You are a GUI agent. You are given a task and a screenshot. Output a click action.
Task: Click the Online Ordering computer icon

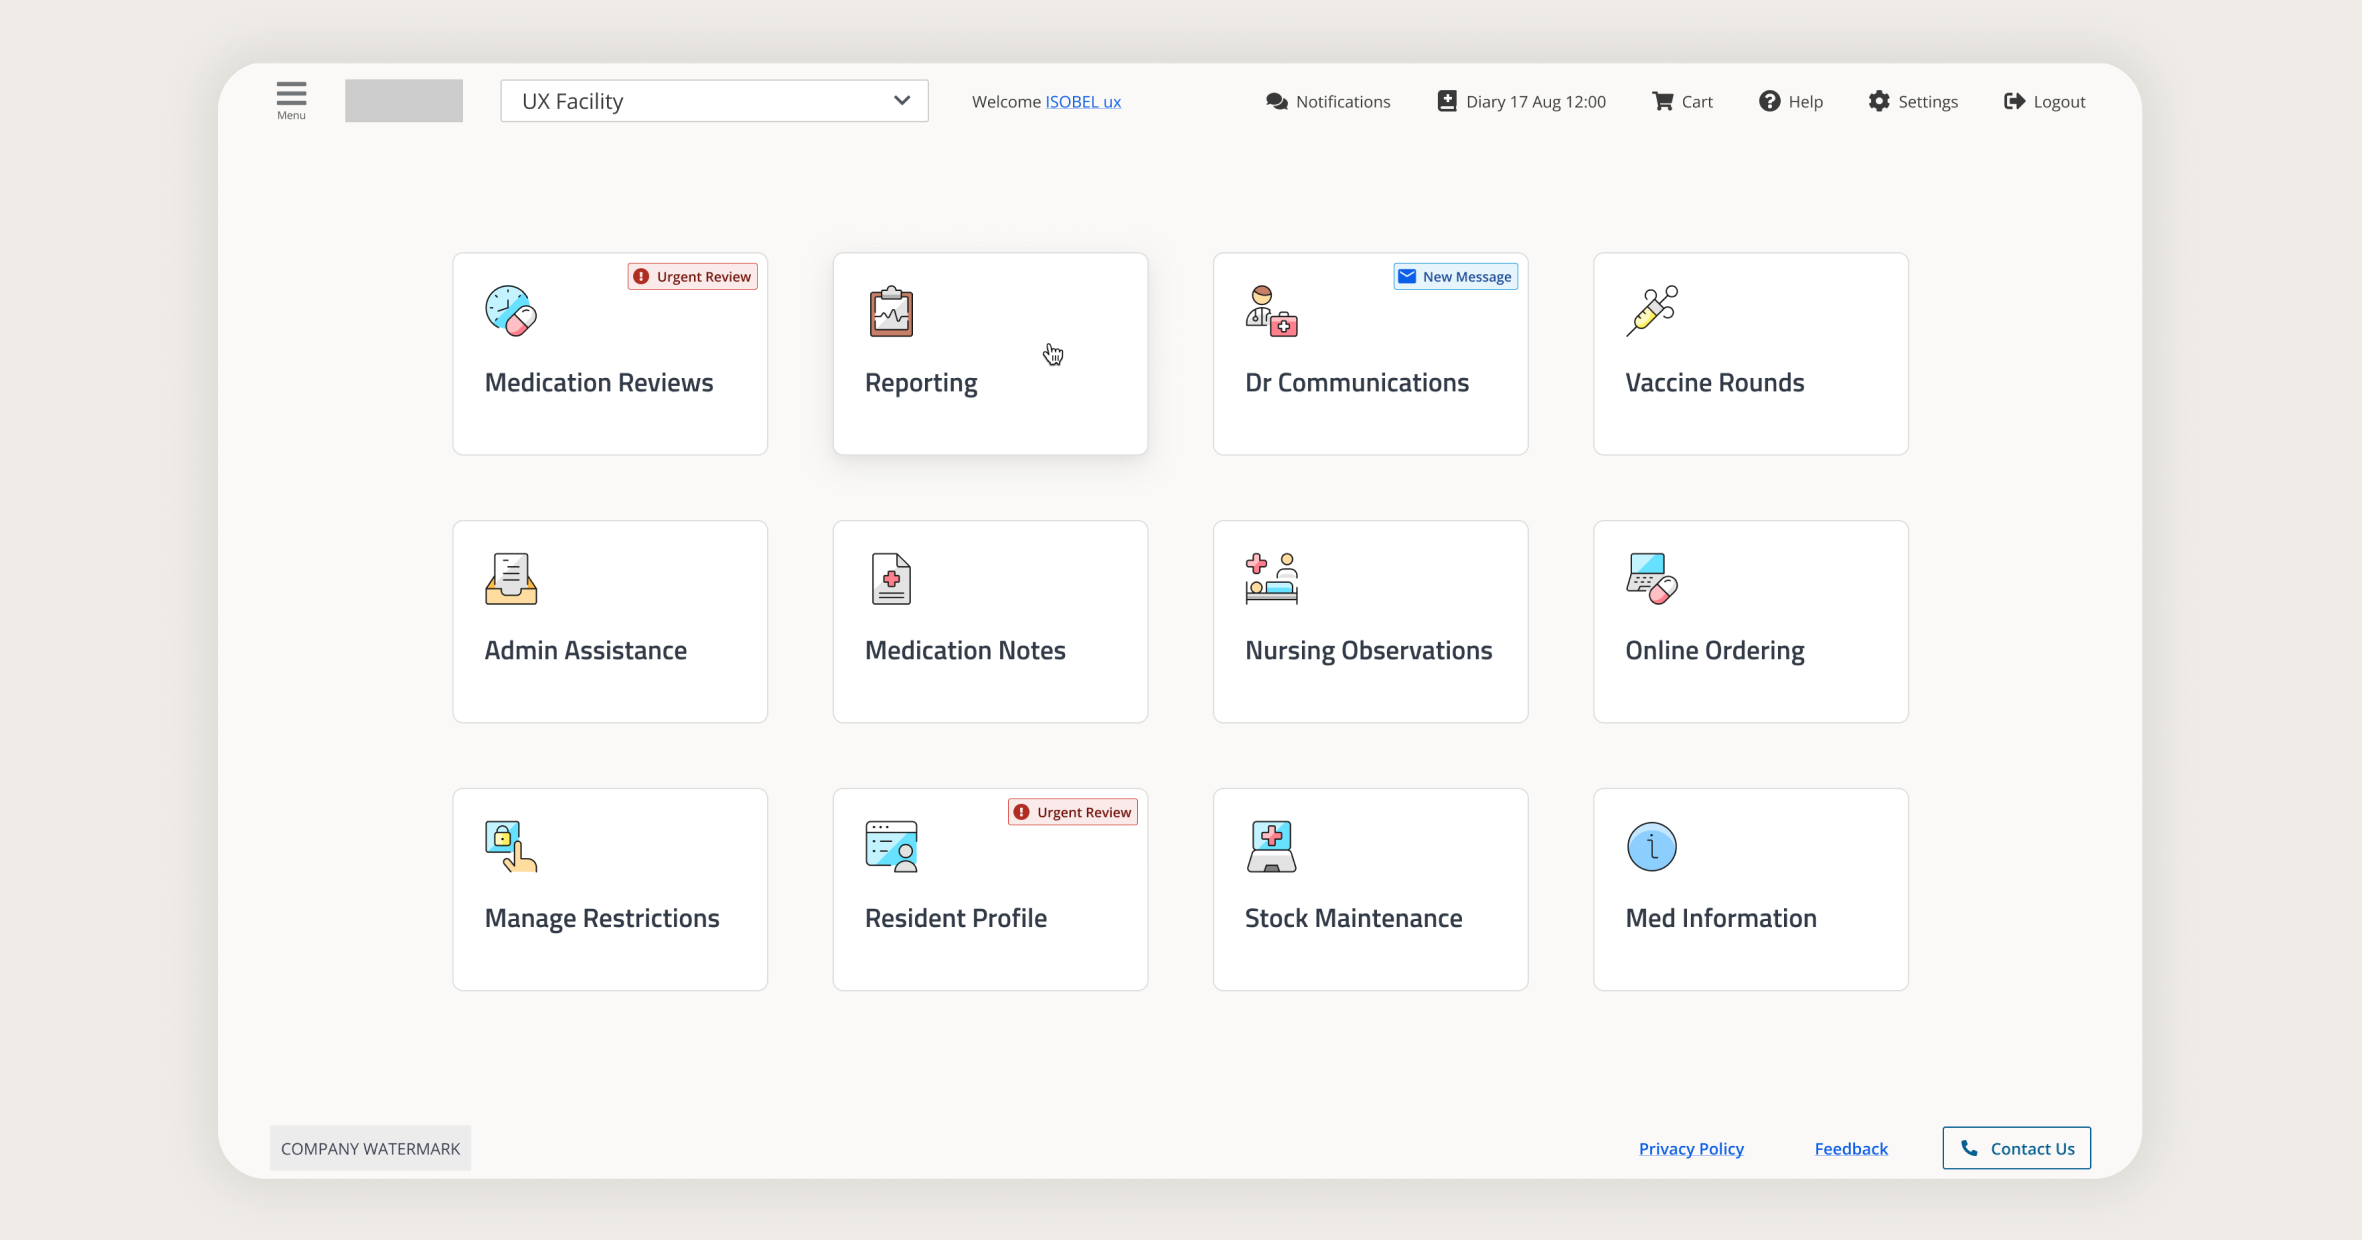coord(1651,578)
